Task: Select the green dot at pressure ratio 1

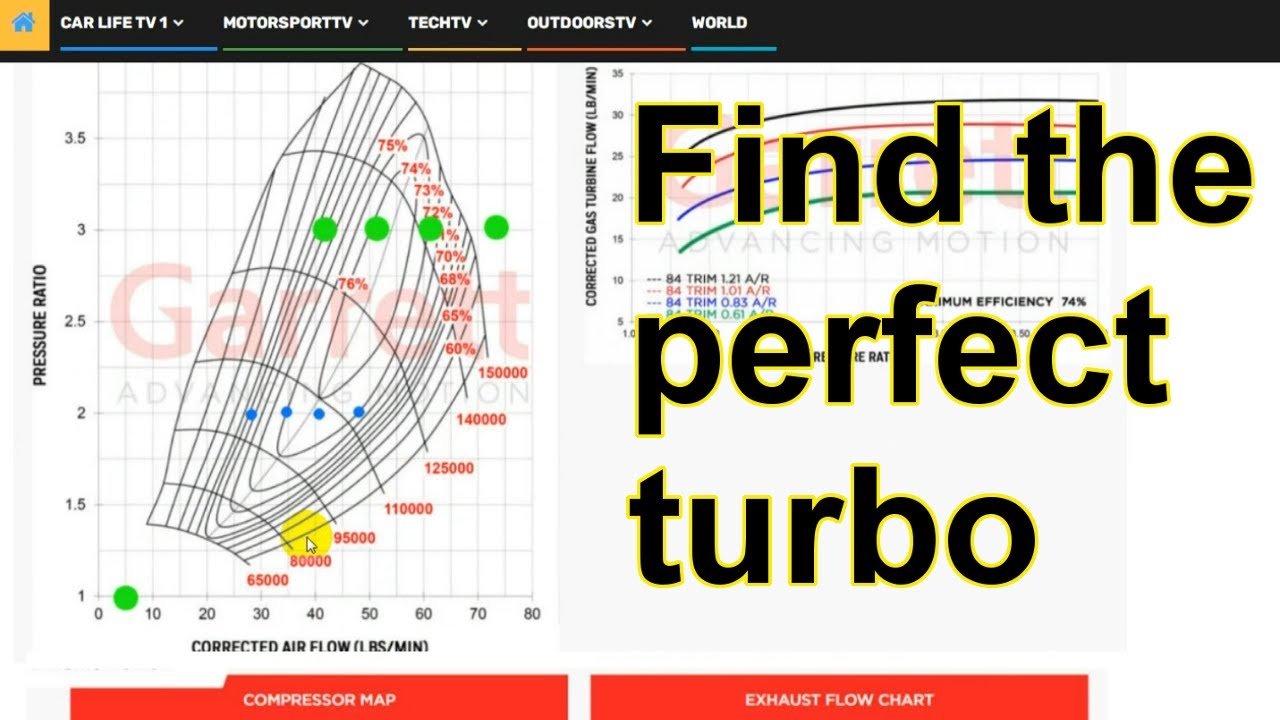Action: 124,597
